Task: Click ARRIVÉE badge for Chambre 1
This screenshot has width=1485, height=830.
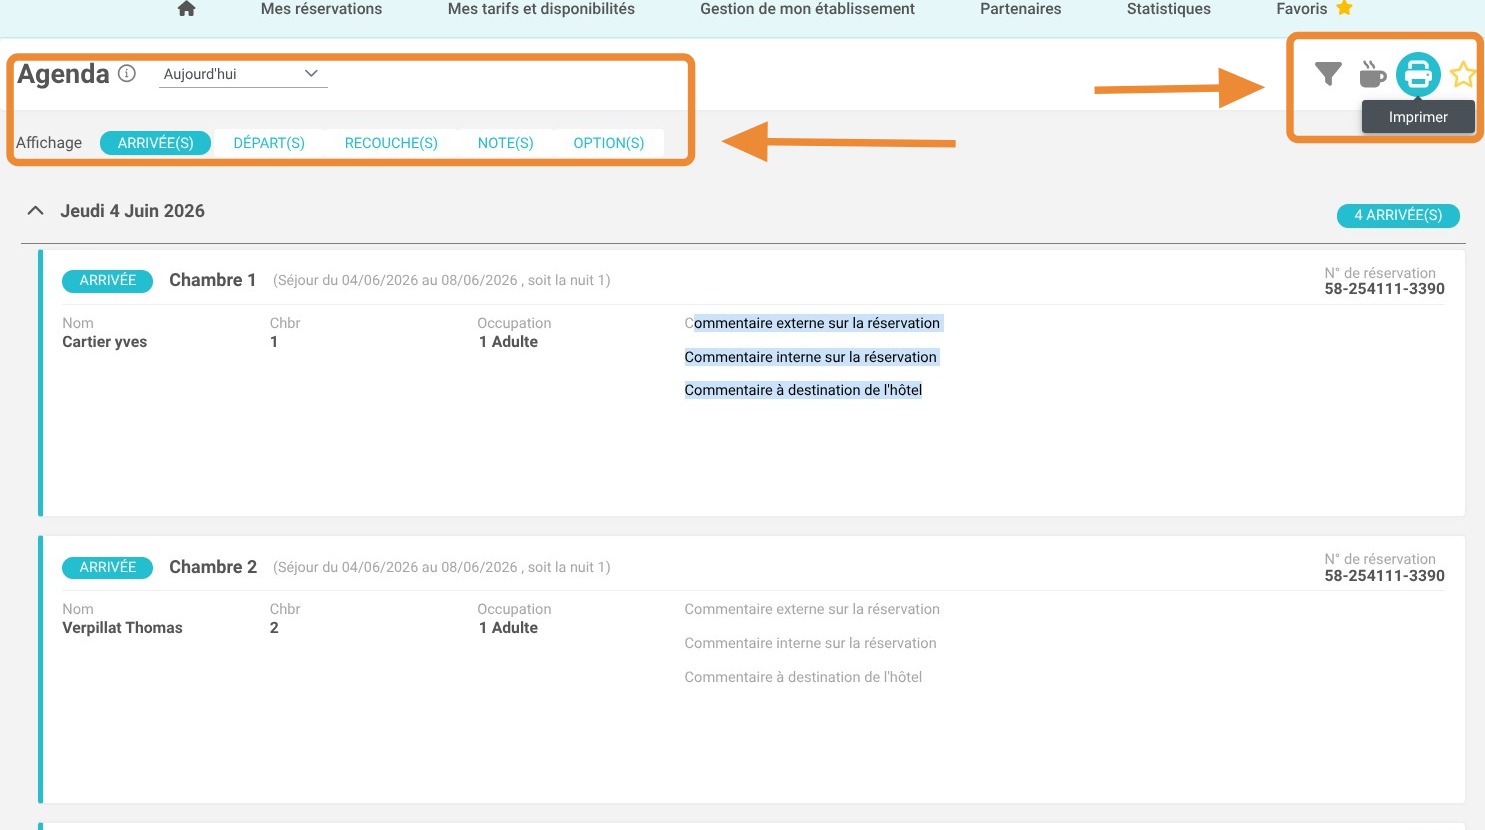Action: tap(107, 281)
